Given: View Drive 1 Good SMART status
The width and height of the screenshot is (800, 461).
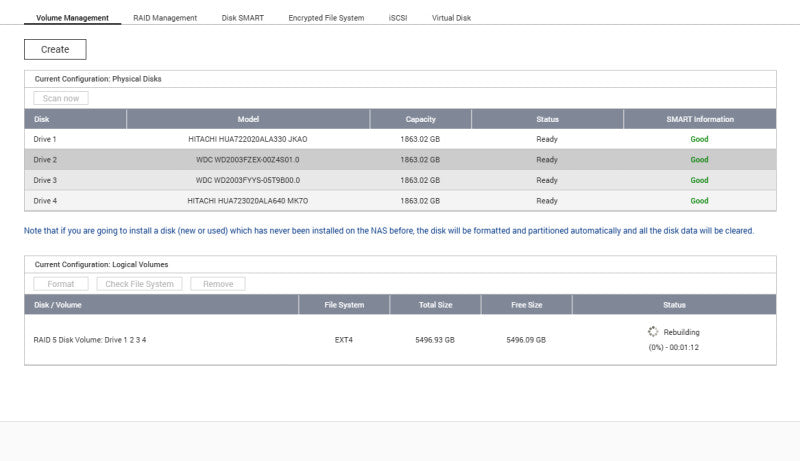Looking at the screenshot, I should pyautogui.click(x=699, y=139).
